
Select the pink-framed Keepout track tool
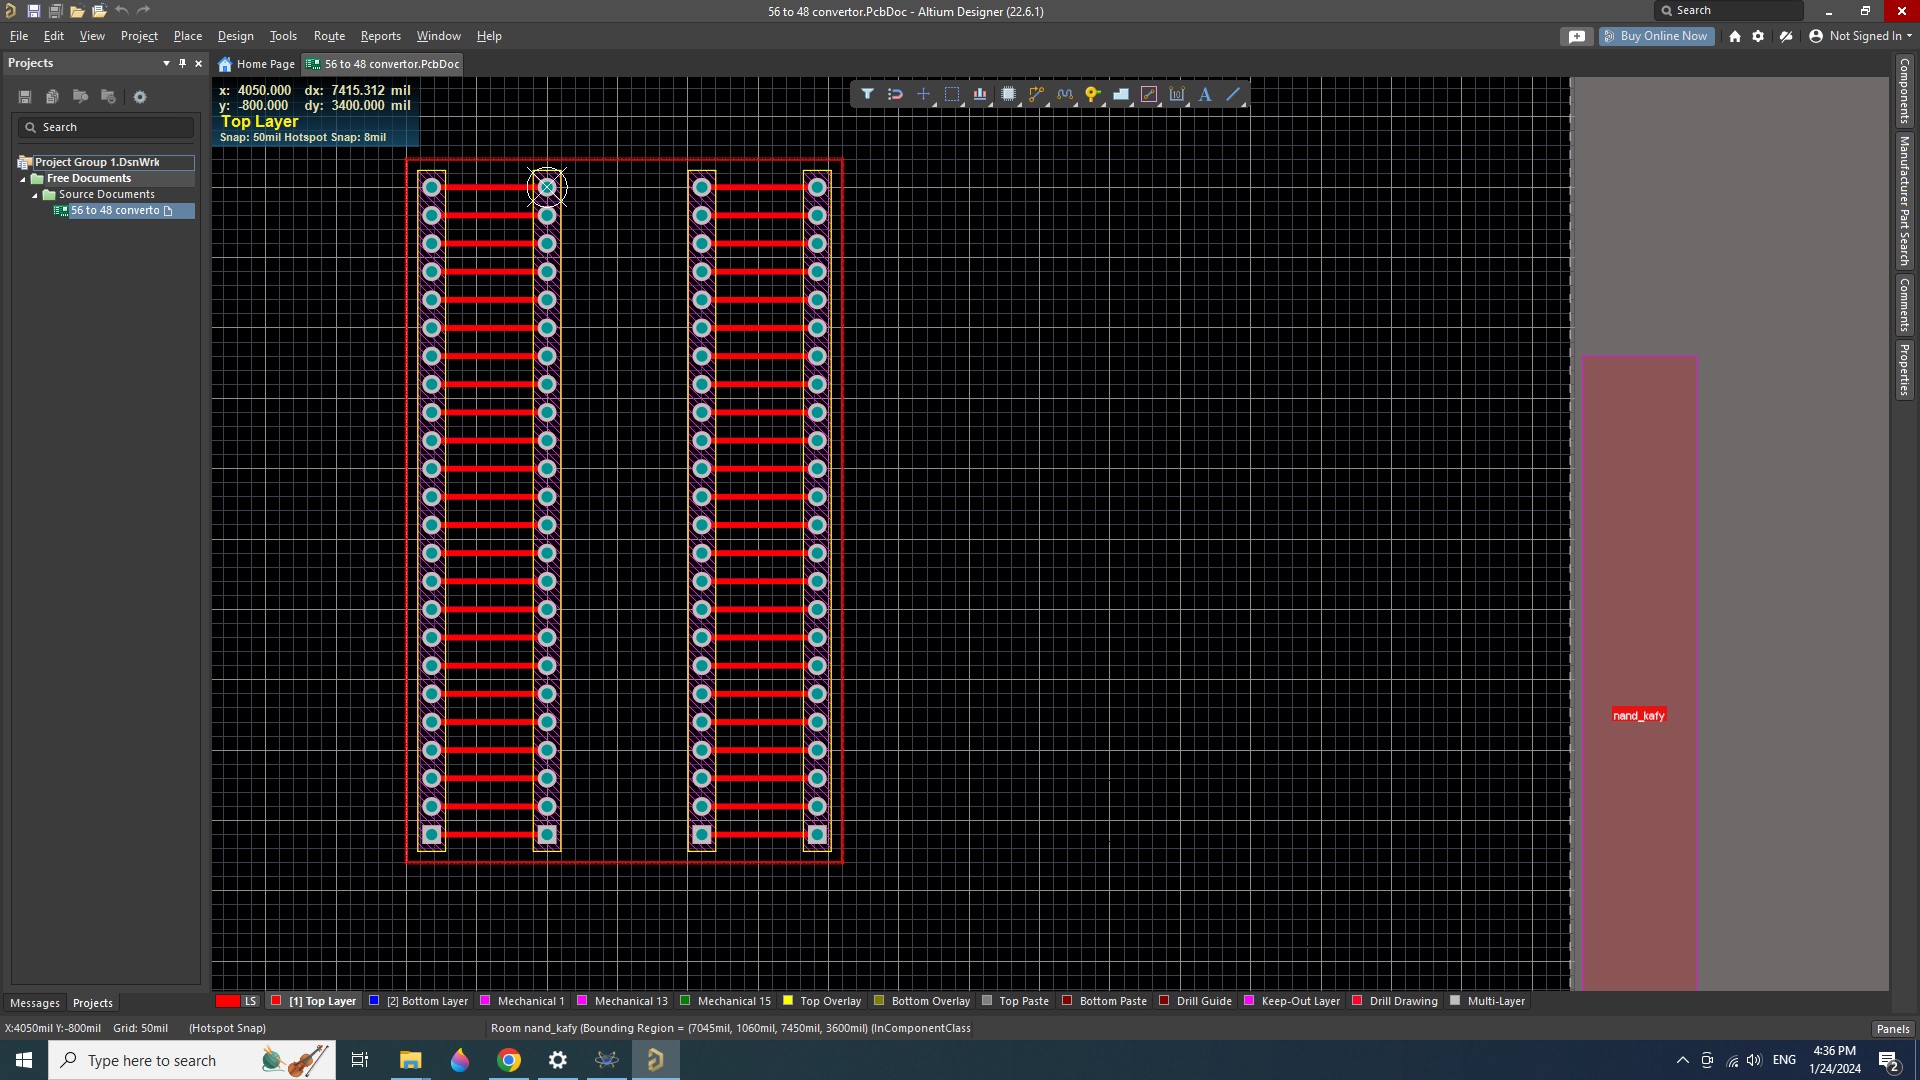1149,94
